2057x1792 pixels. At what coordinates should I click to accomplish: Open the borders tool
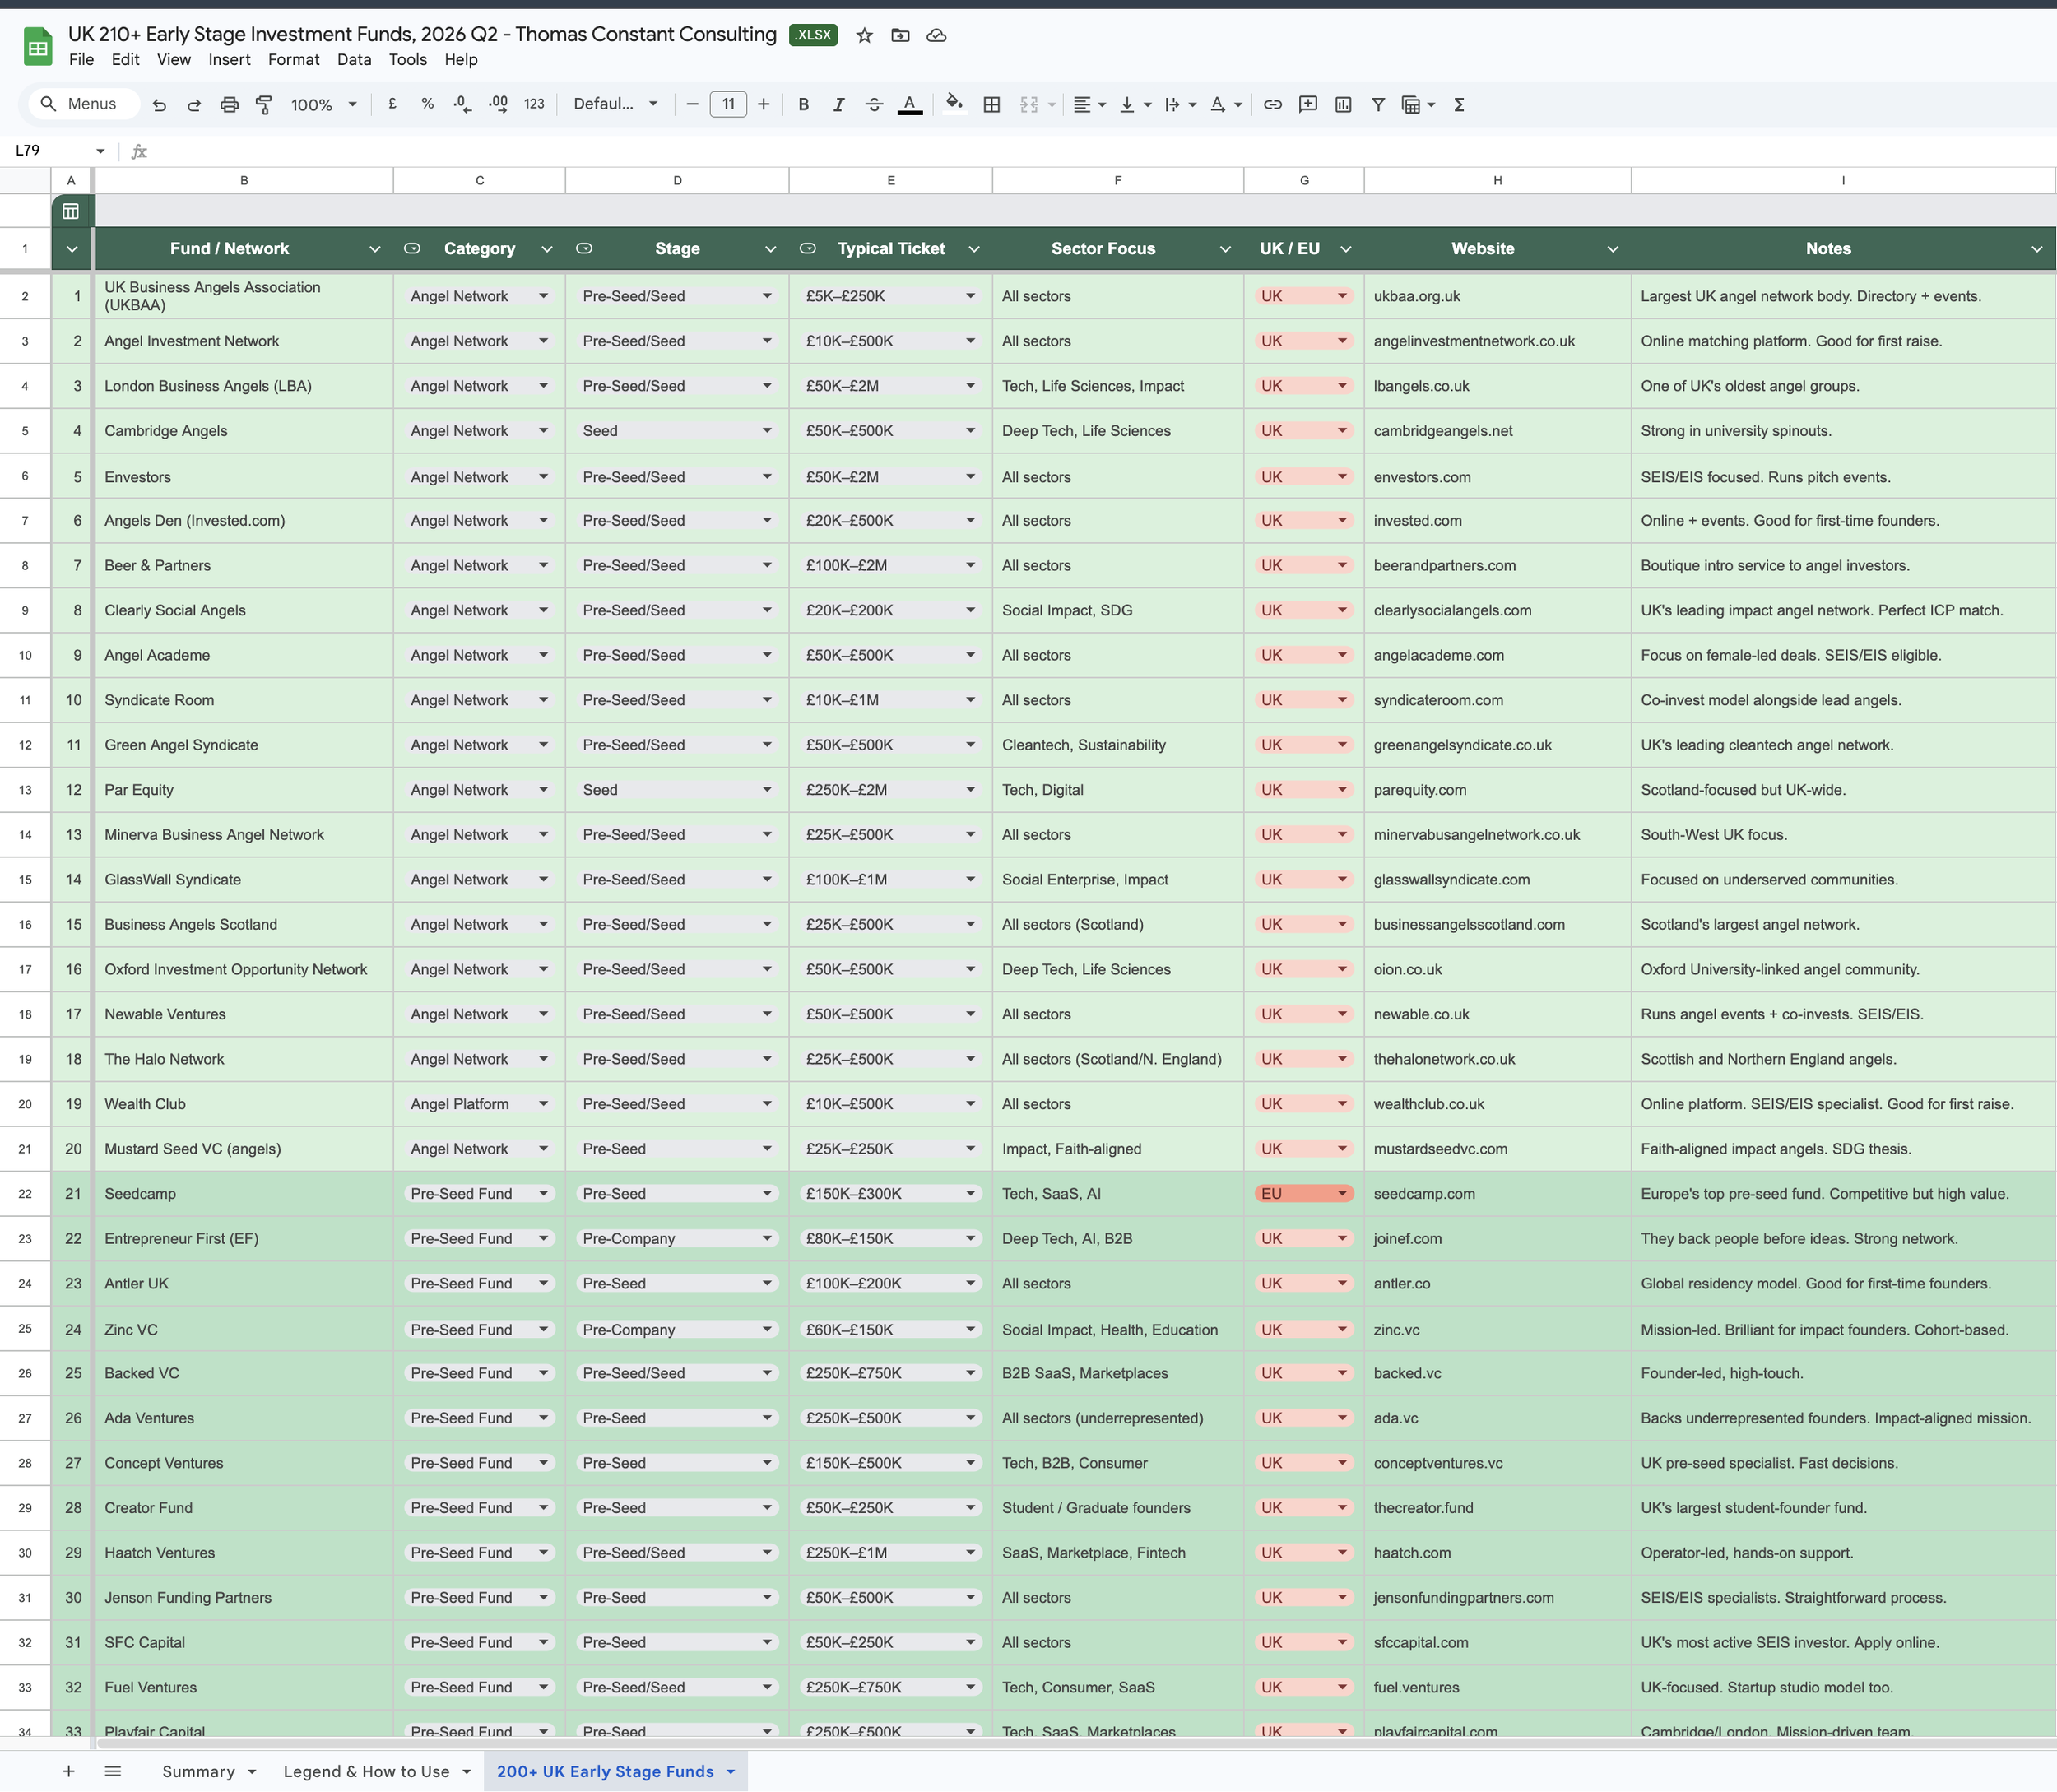[991, 104]
